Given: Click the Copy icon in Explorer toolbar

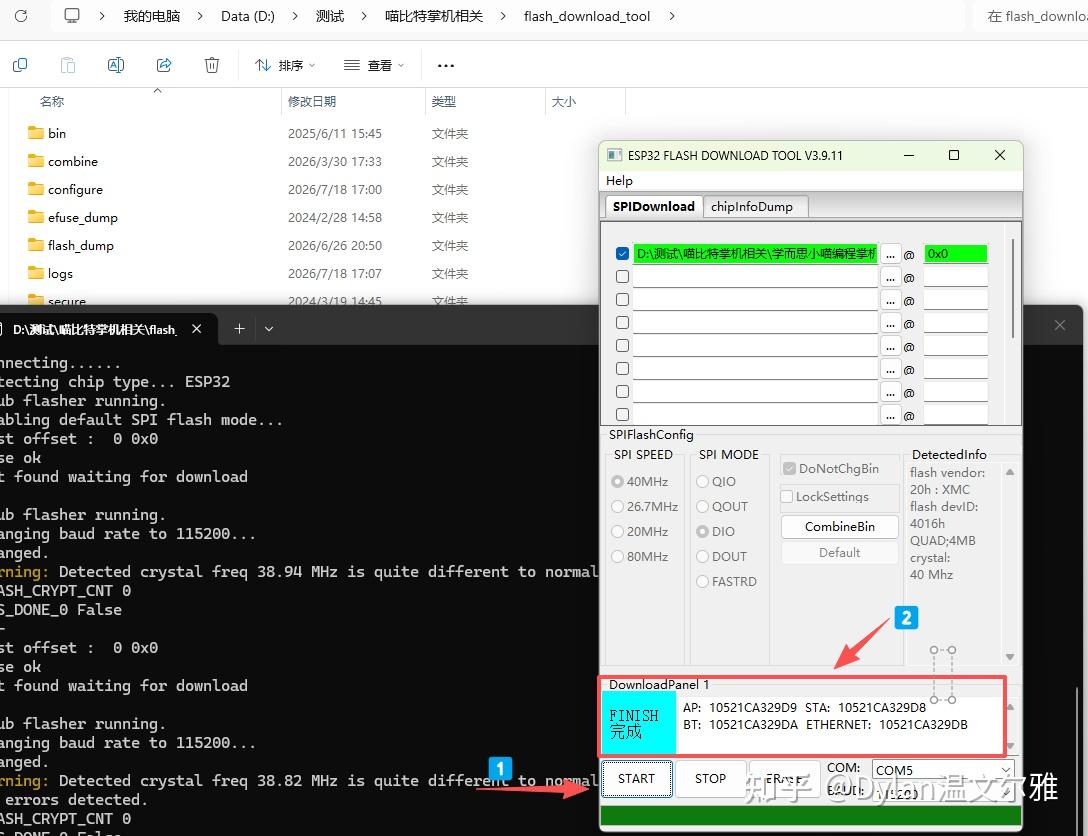Looking at the screenshot, I should click(x=20, y=65).
